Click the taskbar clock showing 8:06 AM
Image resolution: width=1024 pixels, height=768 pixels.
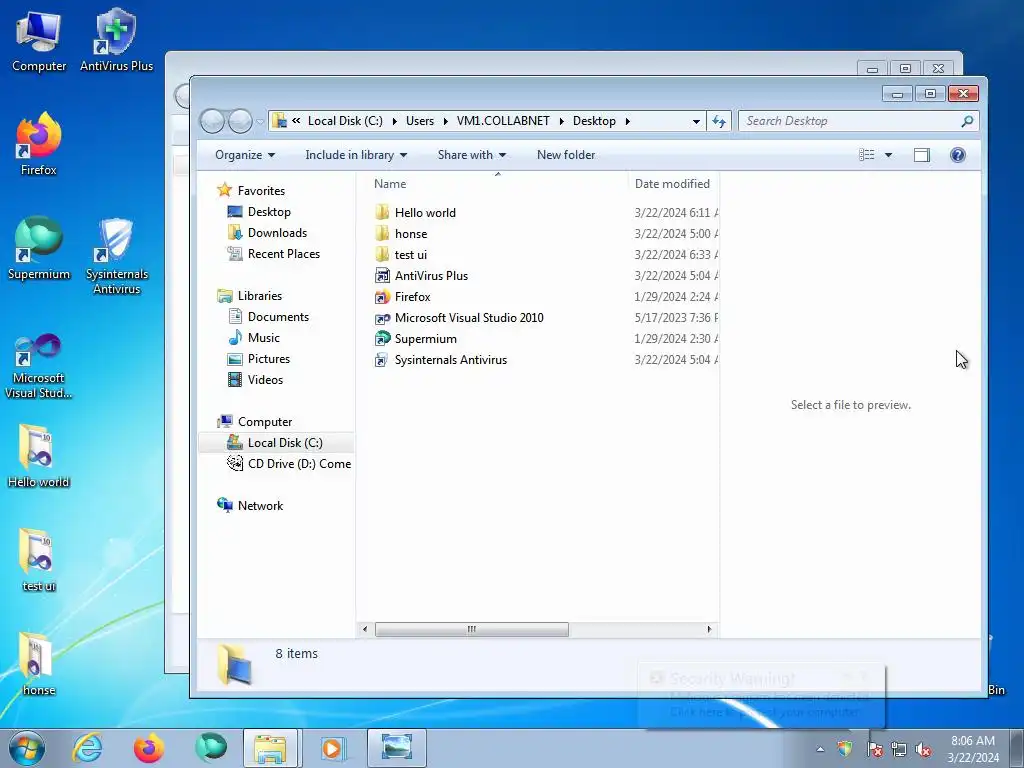point(972,749)
